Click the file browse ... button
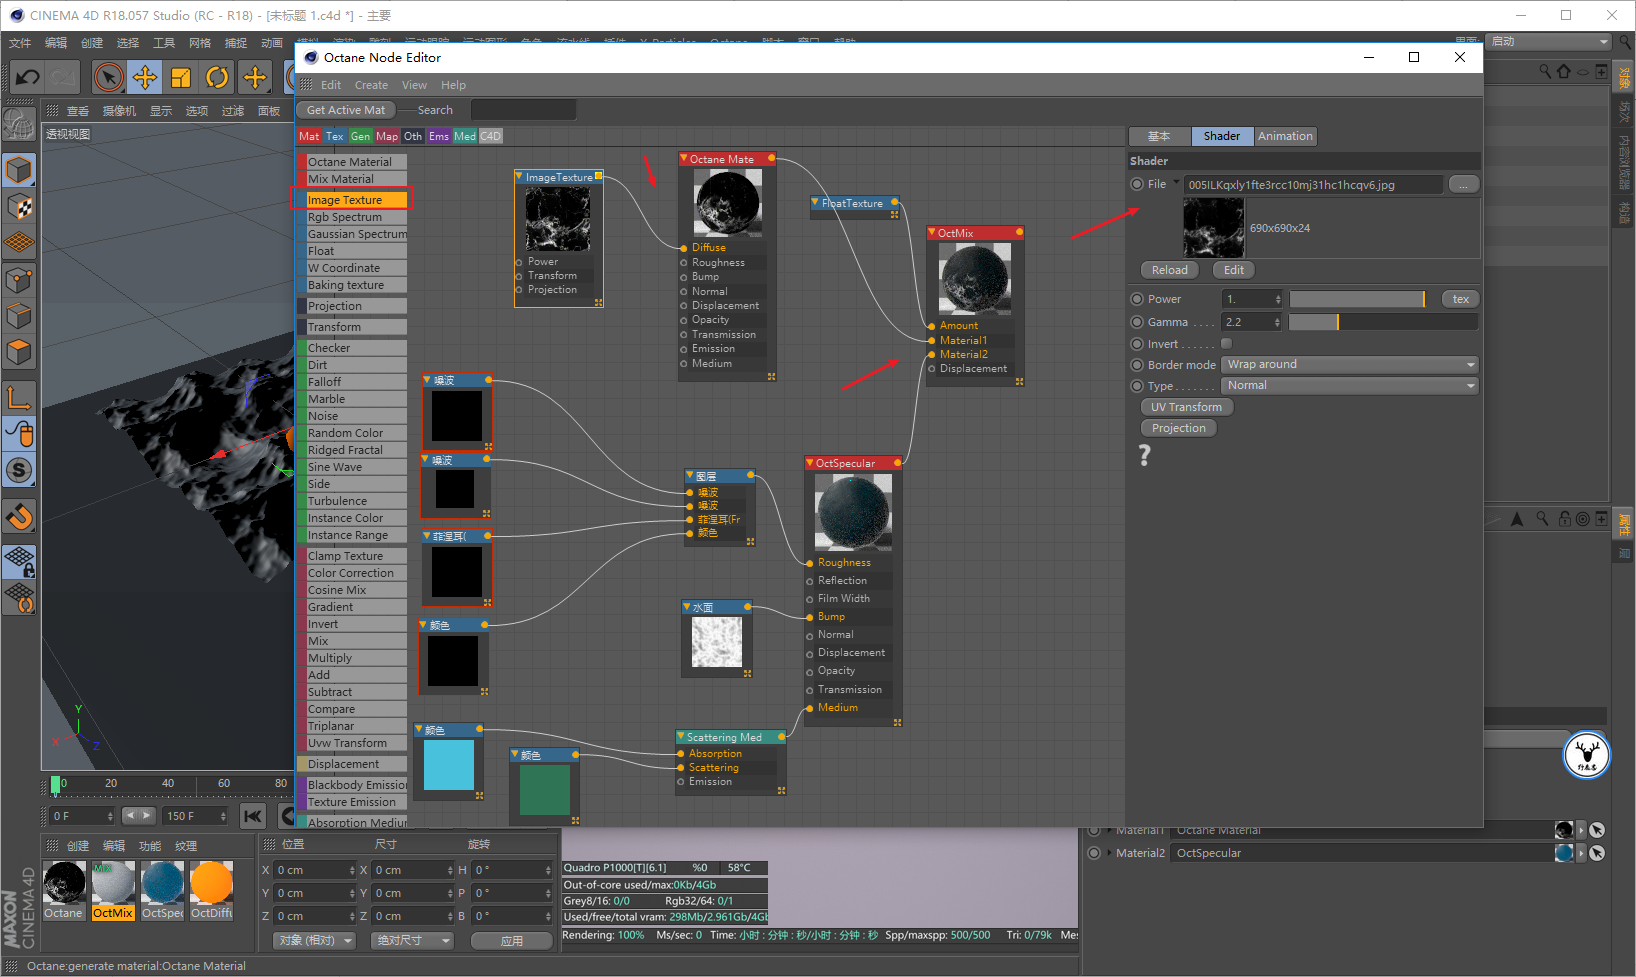Viewport: 1636px width, 977px height. point(1463,184)
